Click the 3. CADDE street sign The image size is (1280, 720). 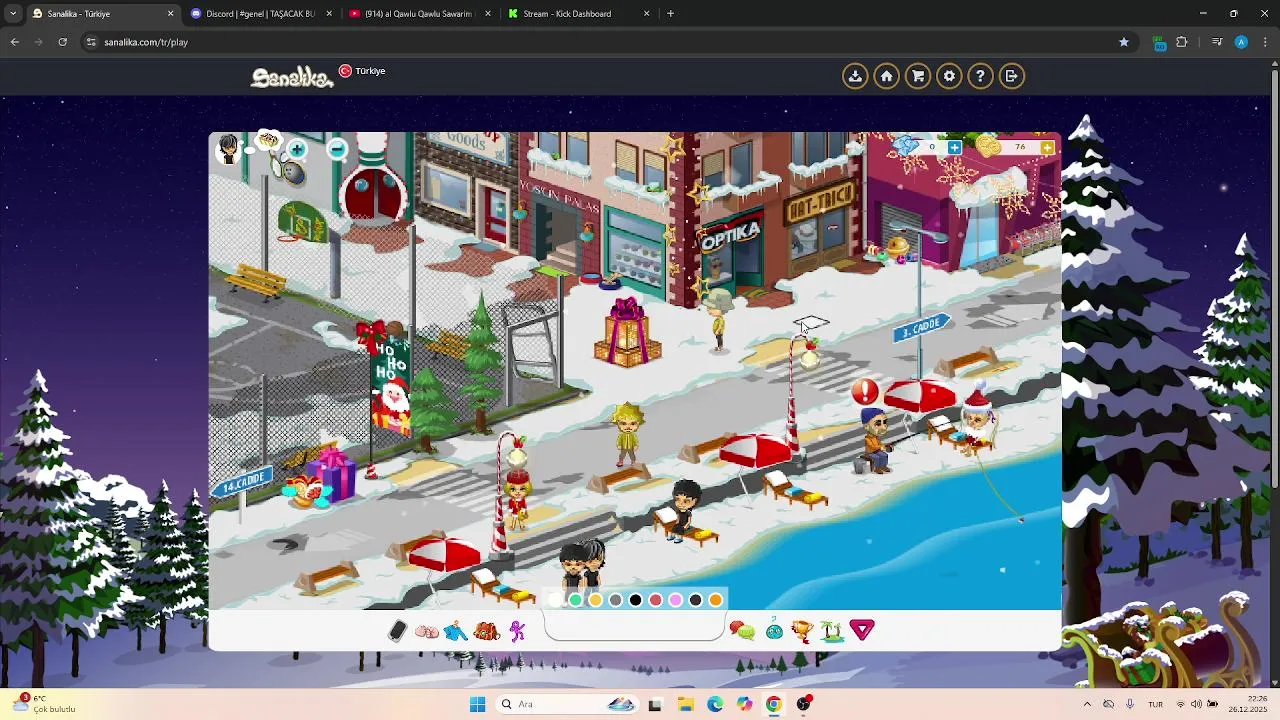coord(921,328)
